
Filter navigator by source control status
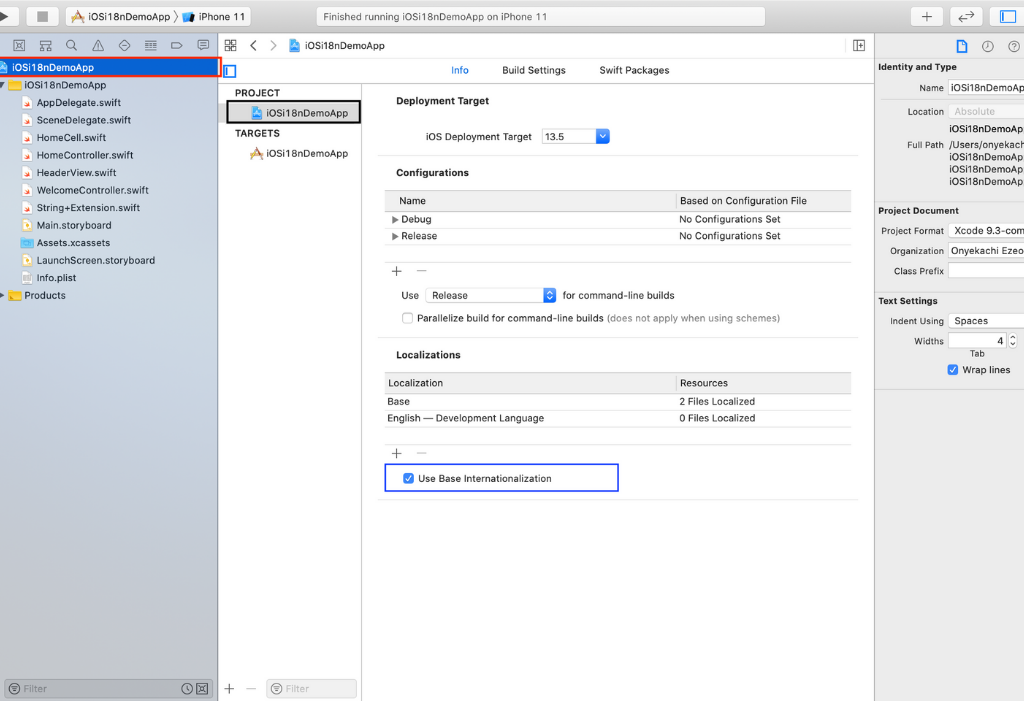pyautogui.click(x=202, y=689)
